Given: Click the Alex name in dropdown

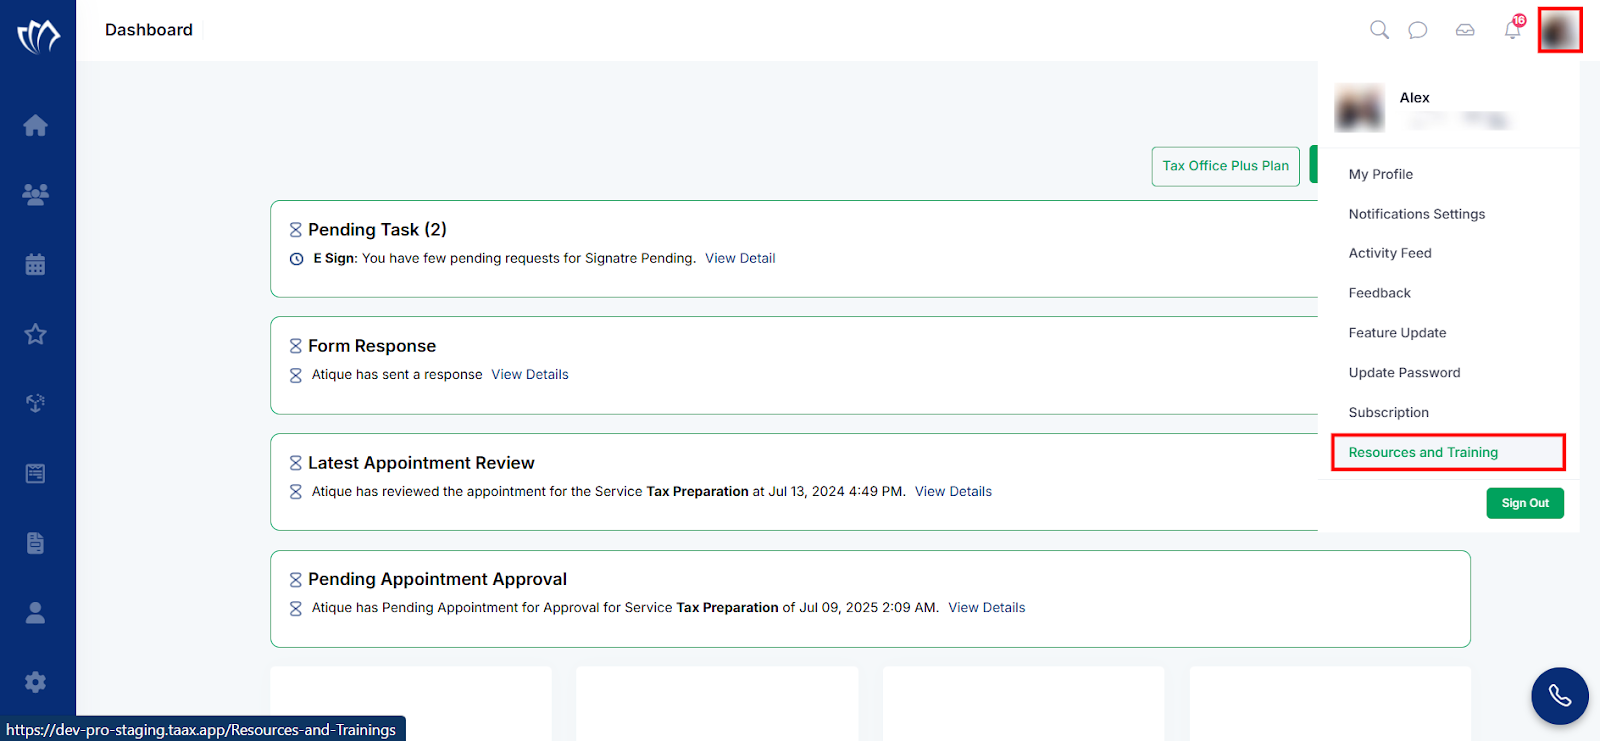Looking at the screenshot, I should 1414,98.
